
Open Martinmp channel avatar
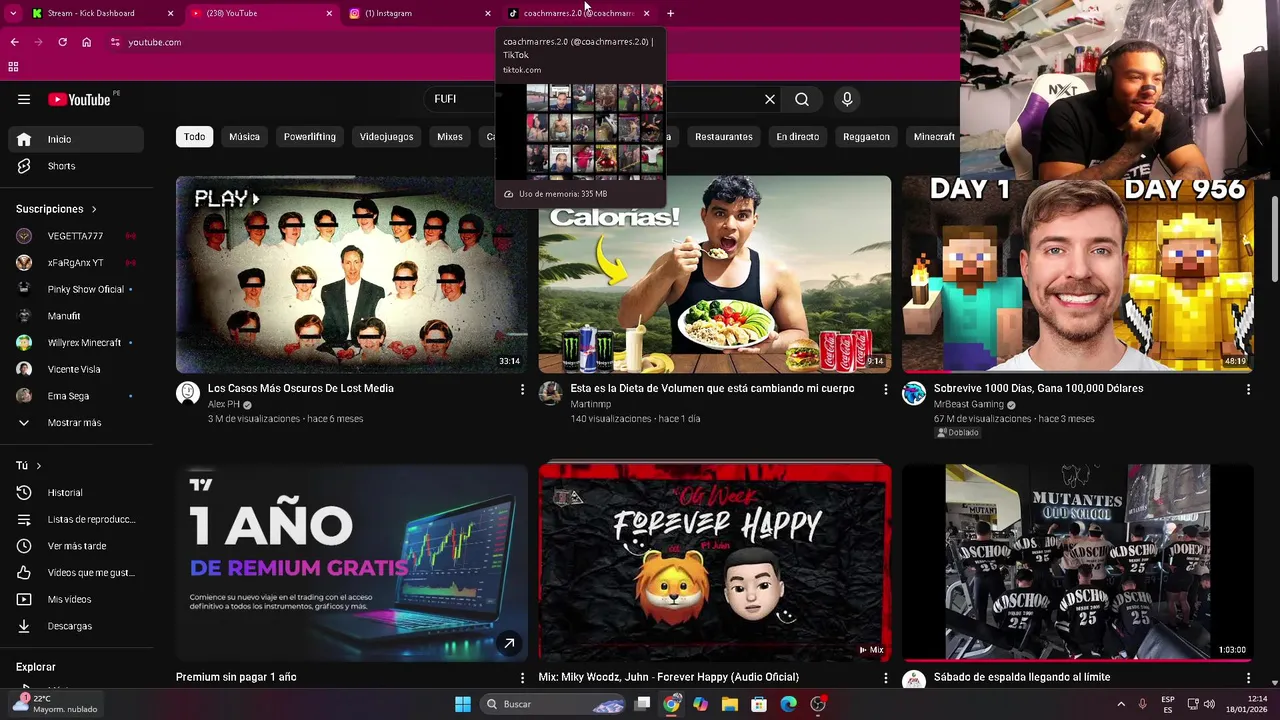point(551,393)
